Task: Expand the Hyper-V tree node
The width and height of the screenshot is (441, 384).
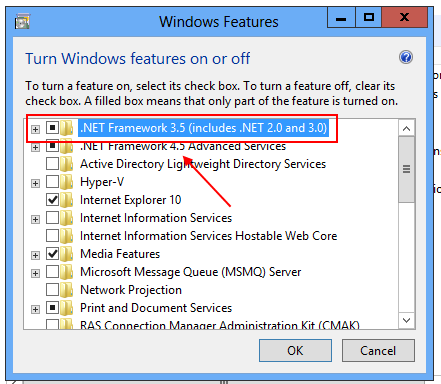Action: coord(35,183)
